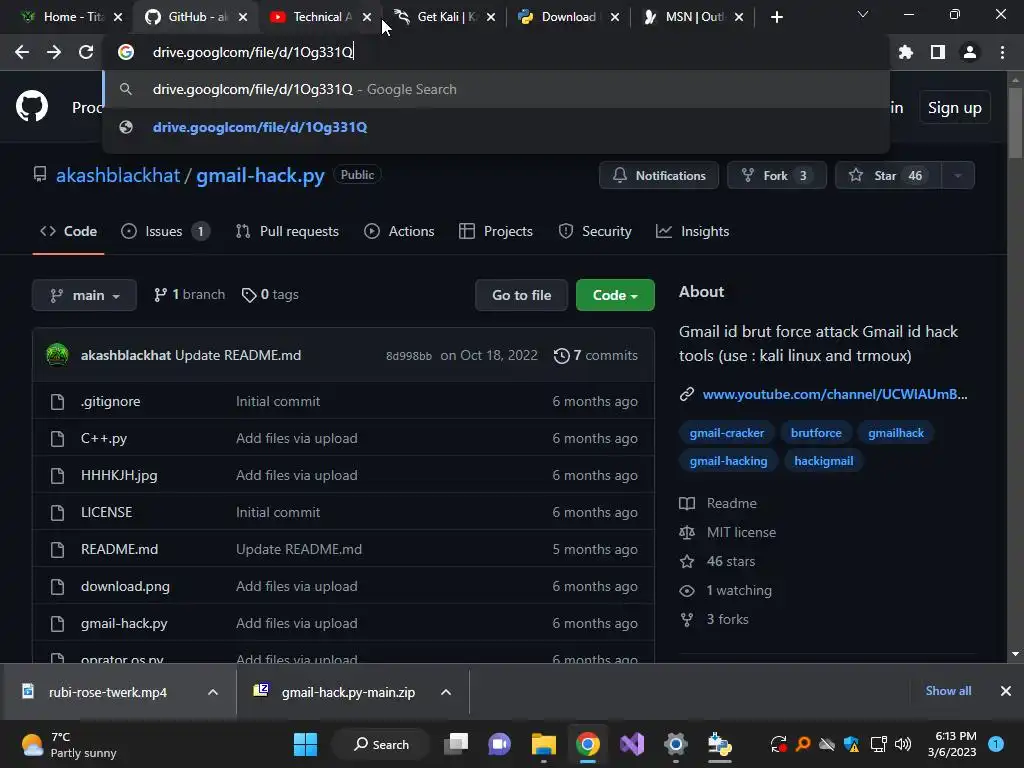Image resolution: width=1024 pixels, height=768 pixels.
Task: Open the Projects tab
Action: coord(496,231)
